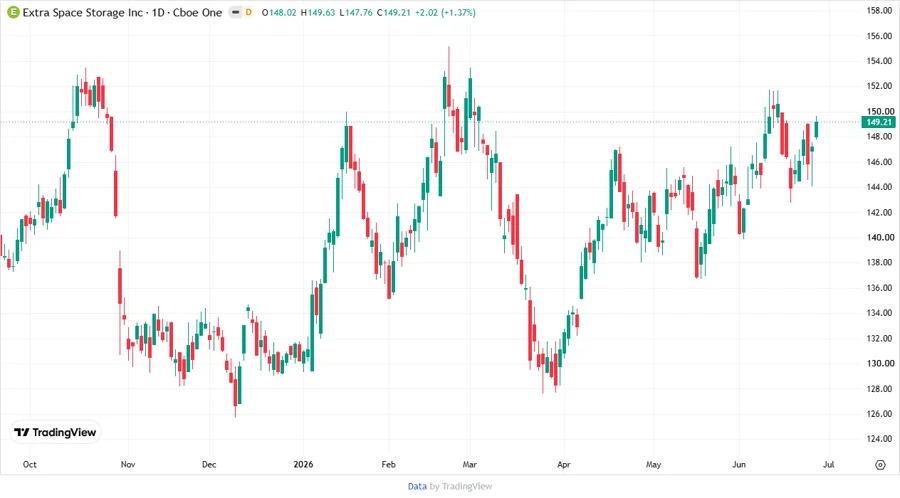Click the Apr label on time axis
This screenshot has height=498, width=900.
point(564,464)
